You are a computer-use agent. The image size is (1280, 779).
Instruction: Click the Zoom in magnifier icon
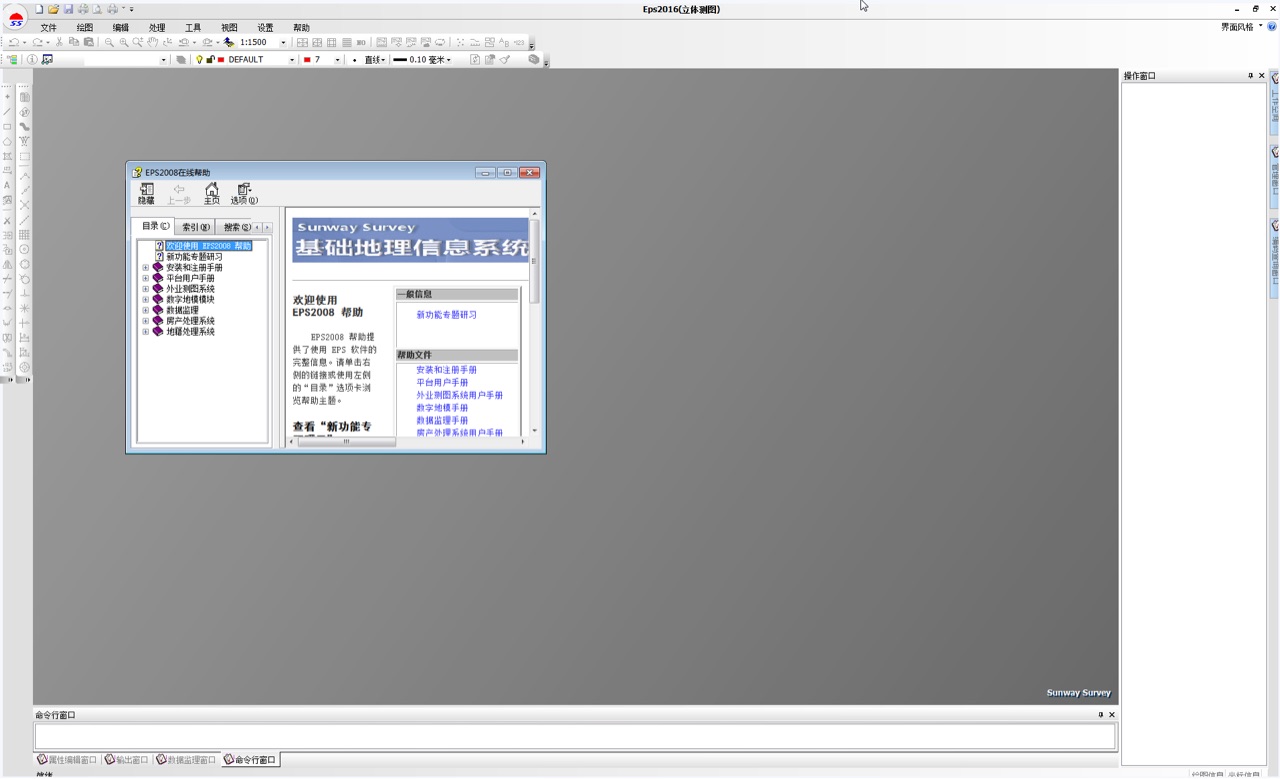pyautogui.click(x=123, y=42)
